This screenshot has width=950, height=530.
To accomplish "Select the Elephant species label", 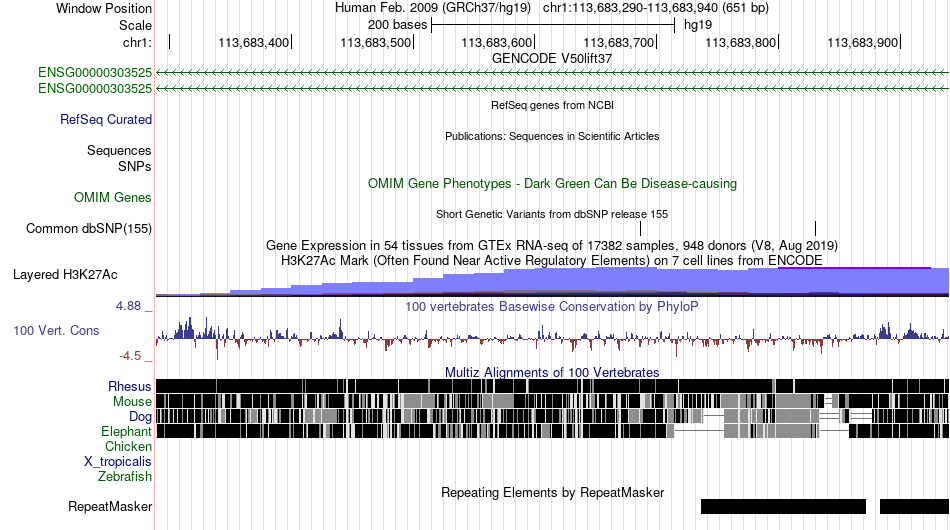I will 126,431.
